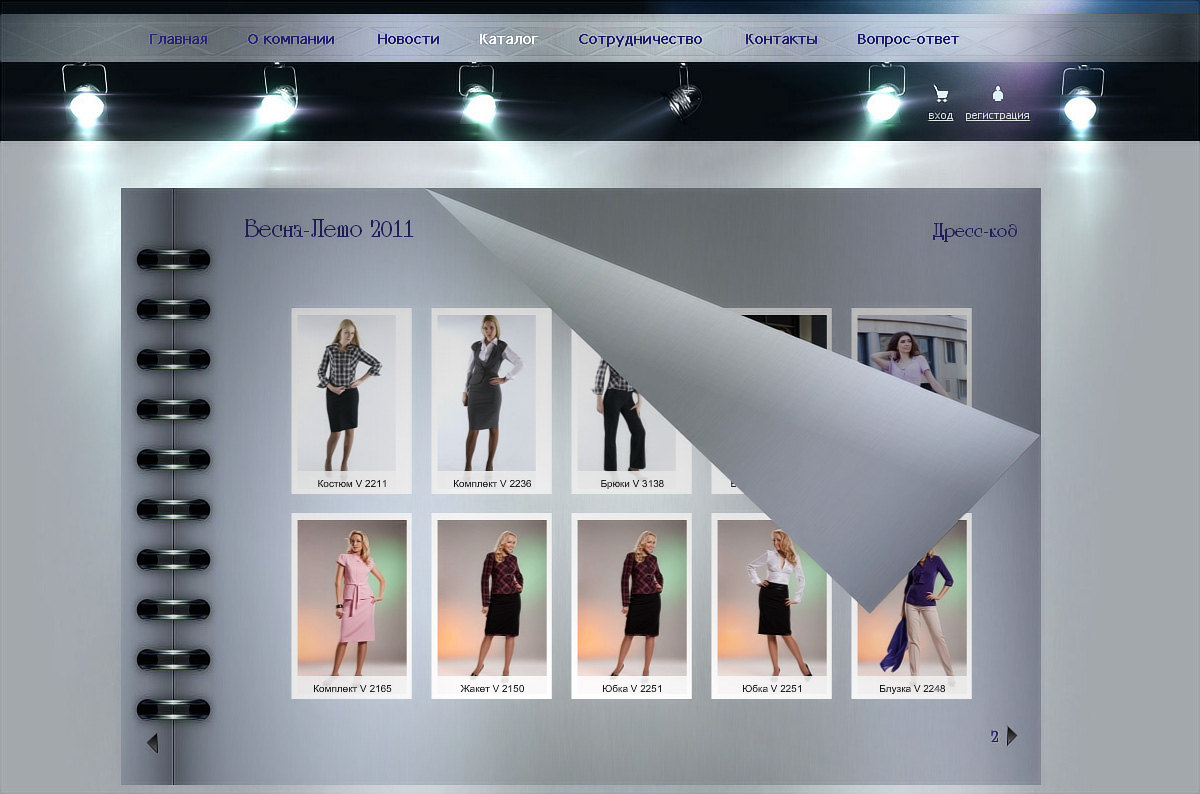This screenshot has width=1200, height=794.
Task: Click the Весна-Лето 2011 heading
Action: click(x=329, y=229)
